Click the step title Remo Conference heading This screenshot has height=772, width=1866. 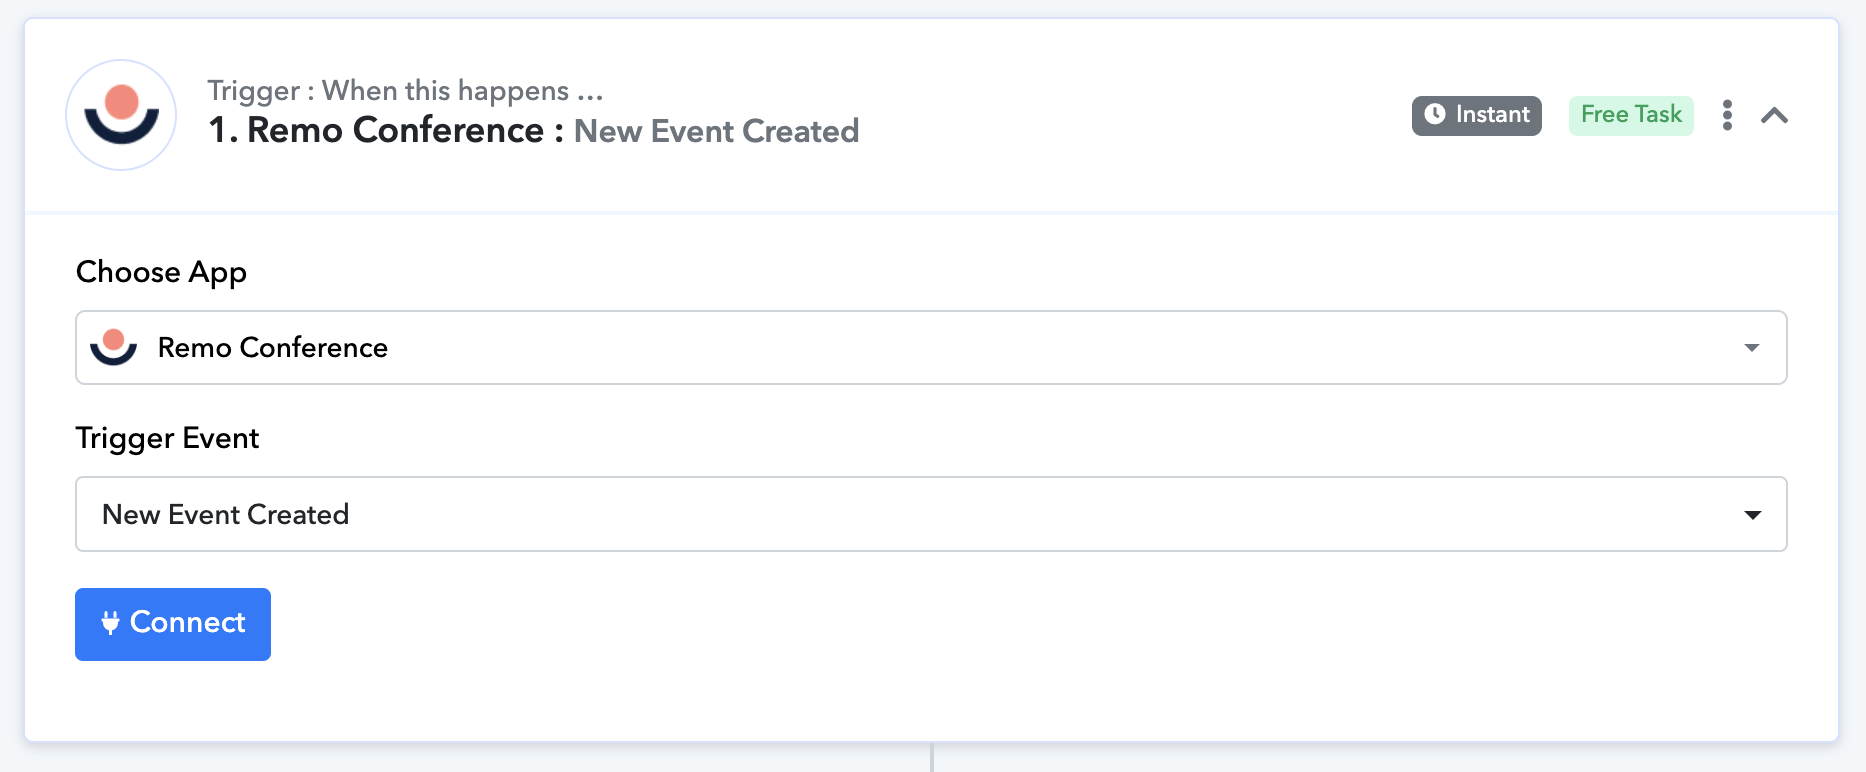[395, 131]
